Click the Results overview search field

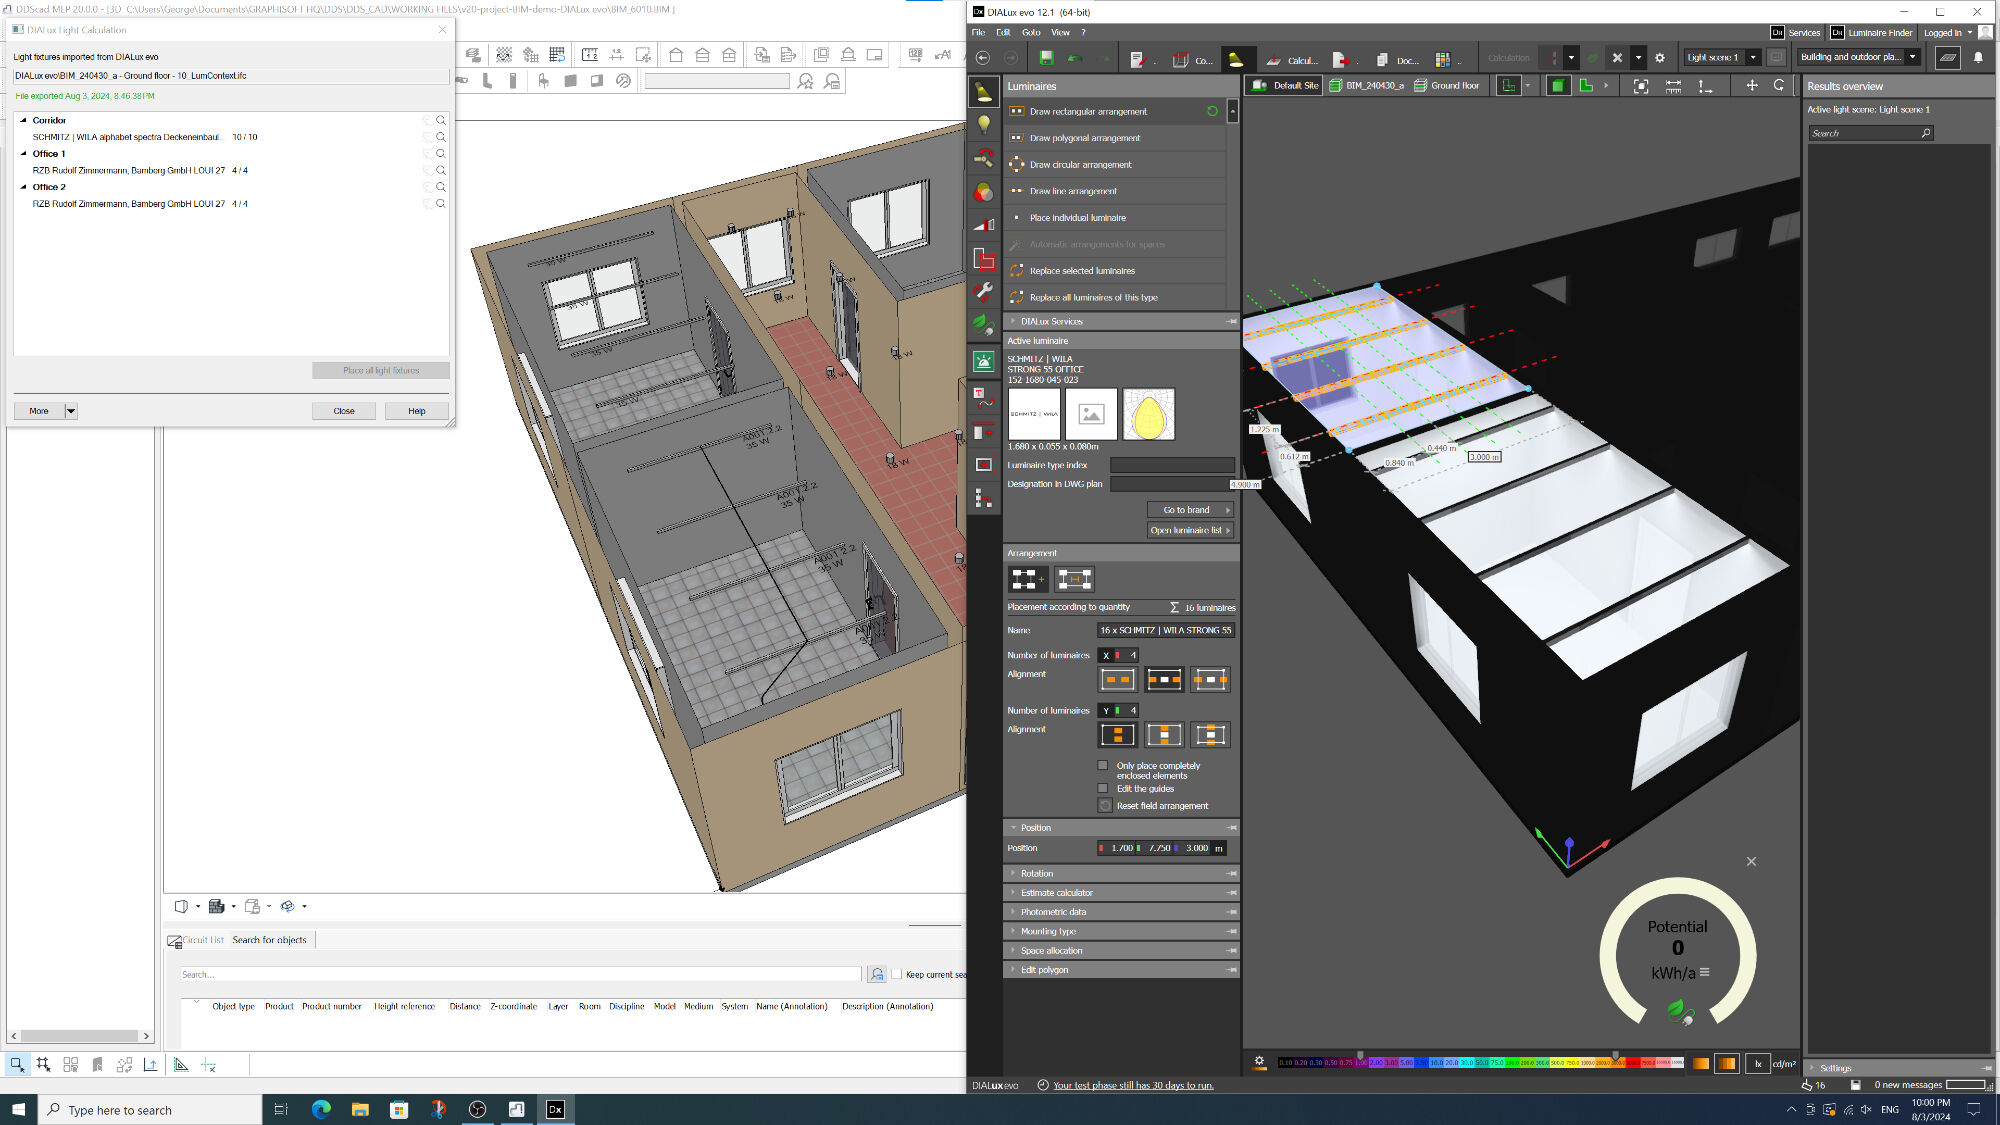point(1870,133)
